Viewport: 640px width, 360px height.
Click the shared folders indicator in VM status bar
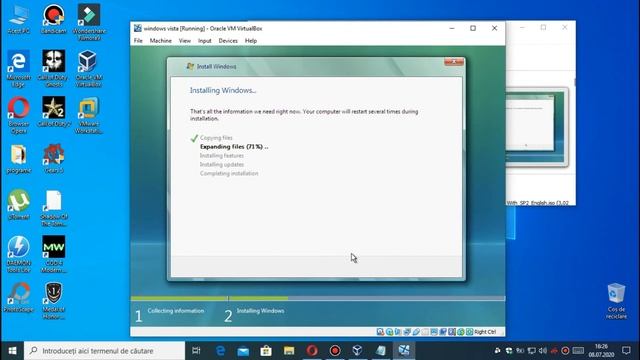click(425, 332)
